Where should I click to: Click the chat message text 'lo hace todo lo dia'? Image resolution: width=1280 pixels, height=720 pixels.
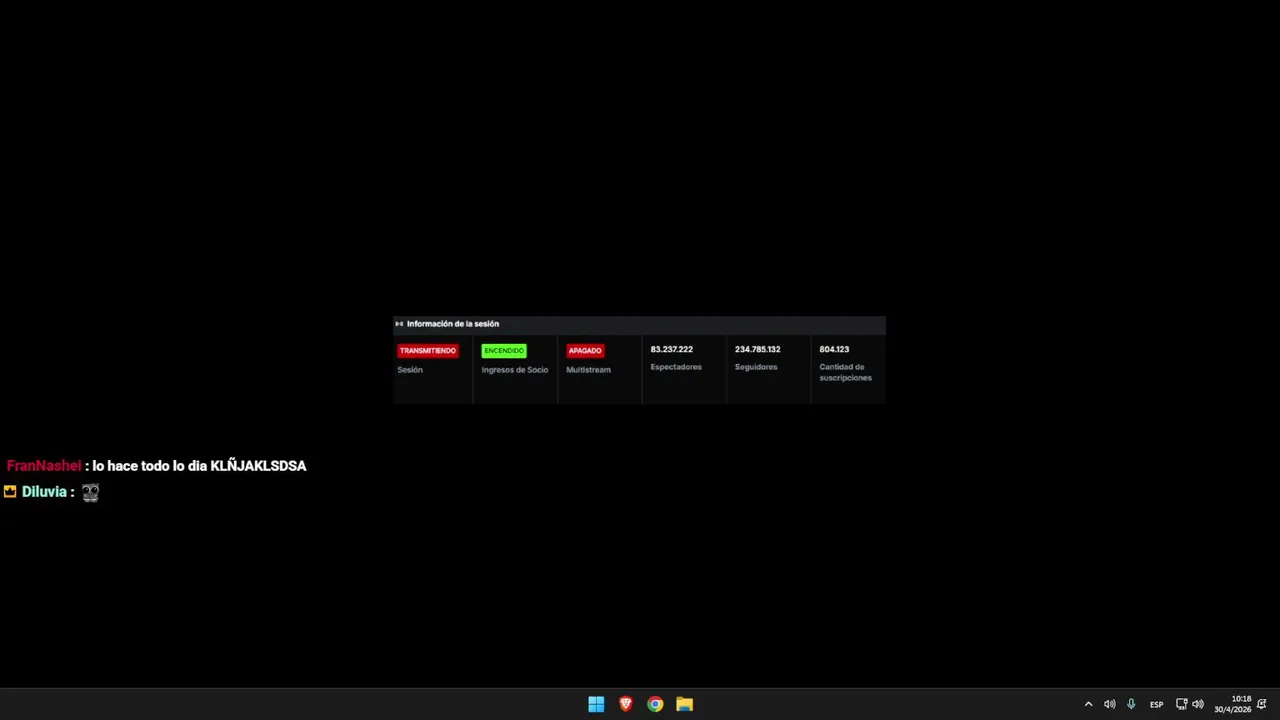click(x=149, y=466)
